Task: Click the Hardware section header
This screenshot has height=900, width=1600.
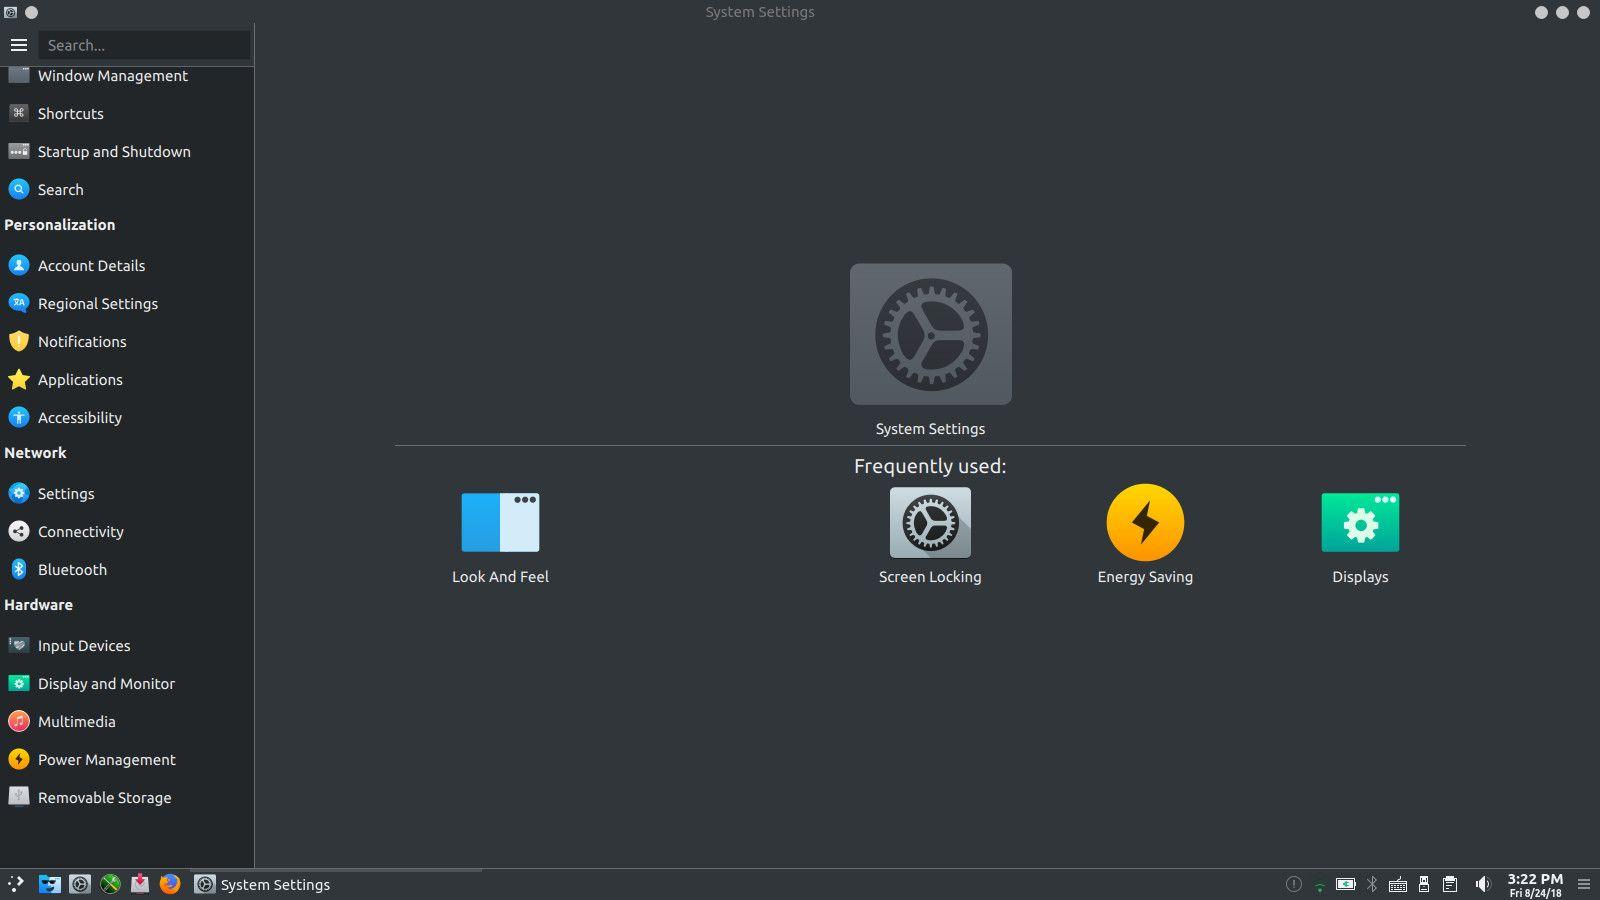Action: [38, 605]
